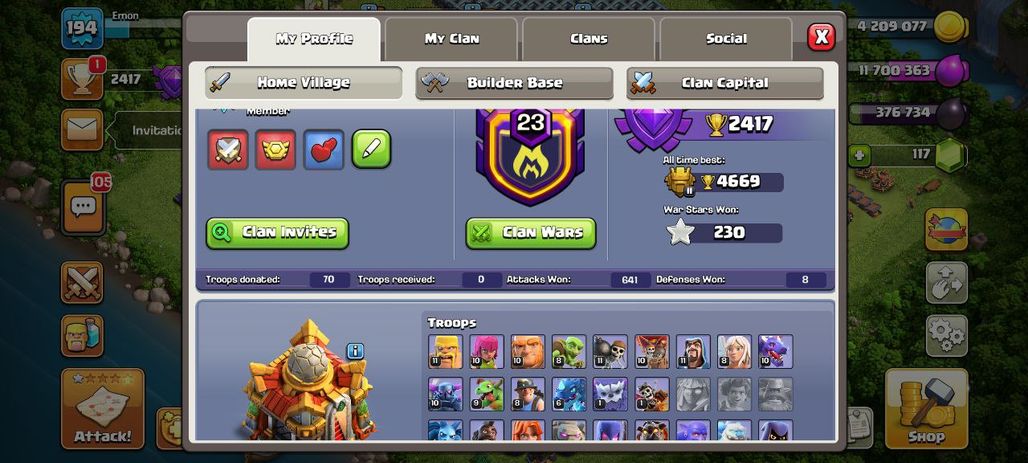Viewport: 1028px width, 463px height.
Task: Open the Clan Wars button
Action: click(x=531, y=233)
